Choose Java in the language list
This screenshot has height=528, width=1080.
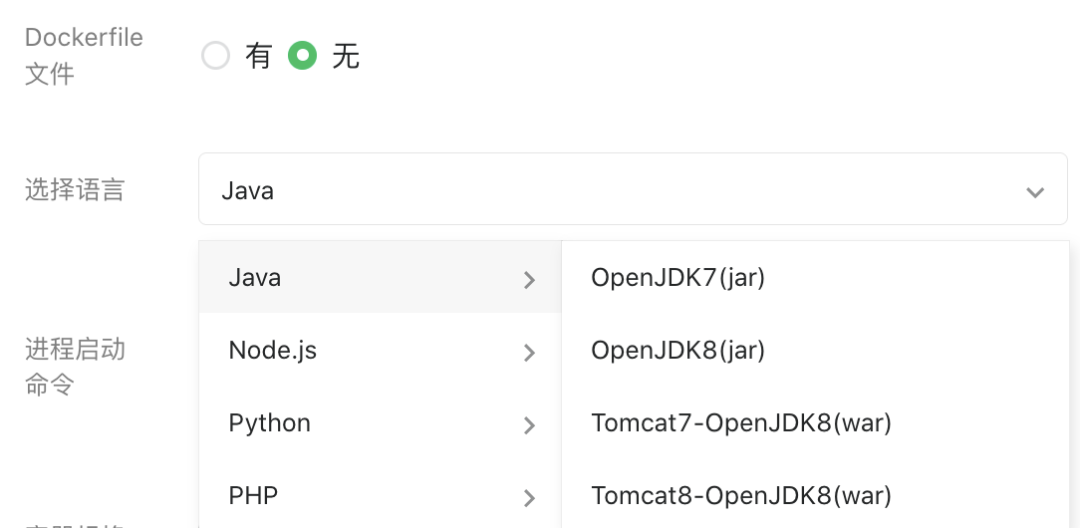click(255, 278)
